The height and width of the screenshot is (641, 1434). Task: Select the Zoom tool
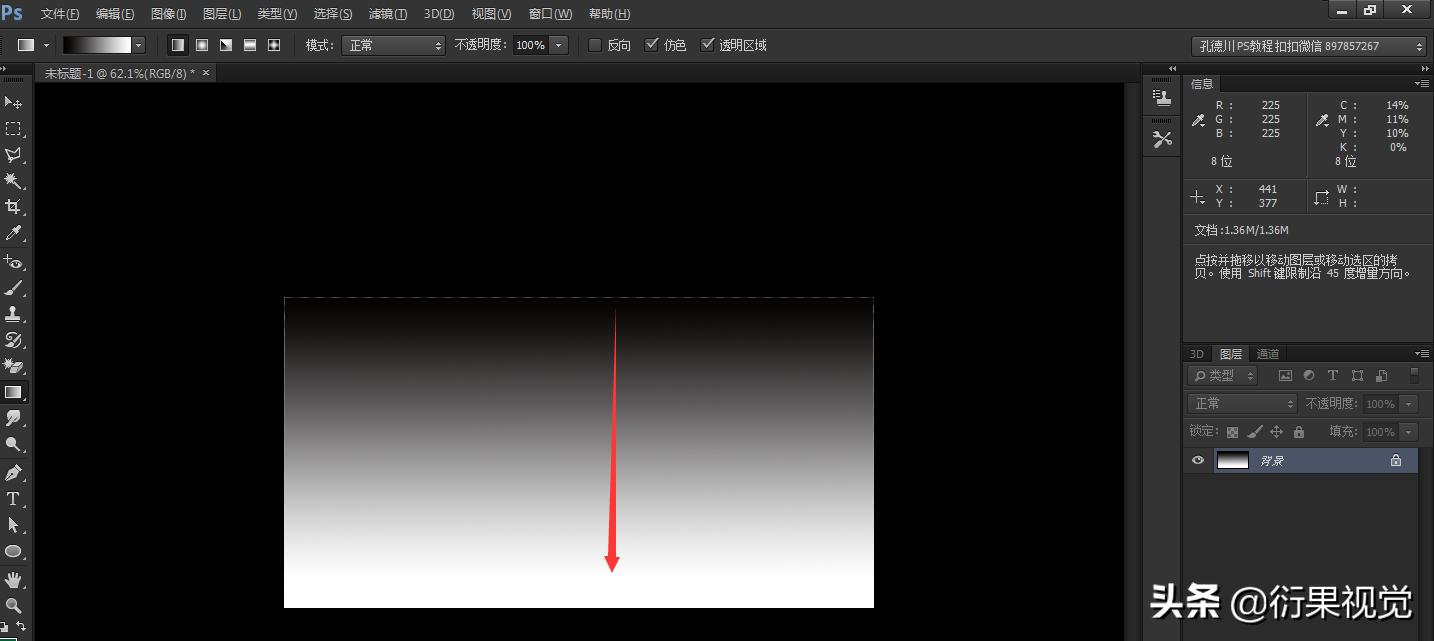[x=14, y=605]
